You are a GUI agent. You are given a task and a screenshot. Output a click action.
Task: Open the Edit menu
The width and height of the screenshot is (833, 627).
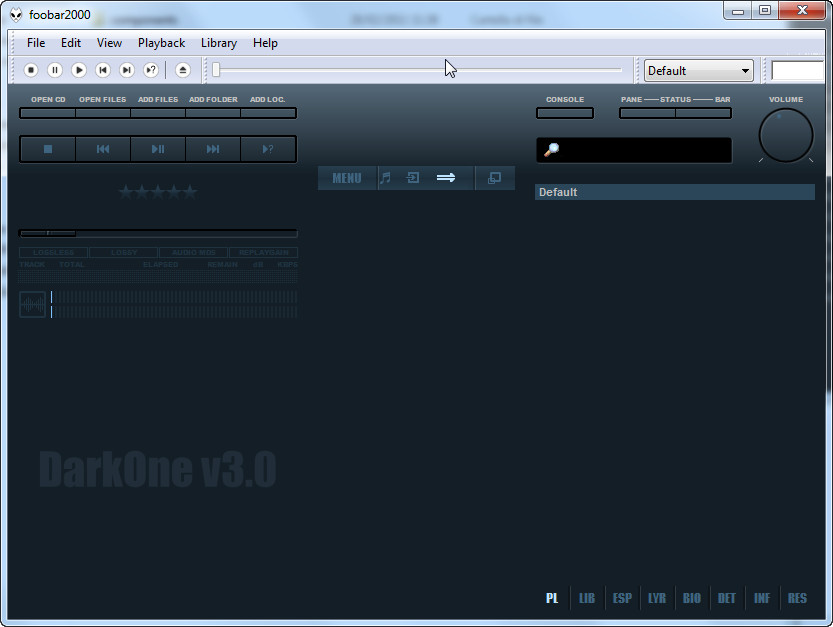point(71,43)
